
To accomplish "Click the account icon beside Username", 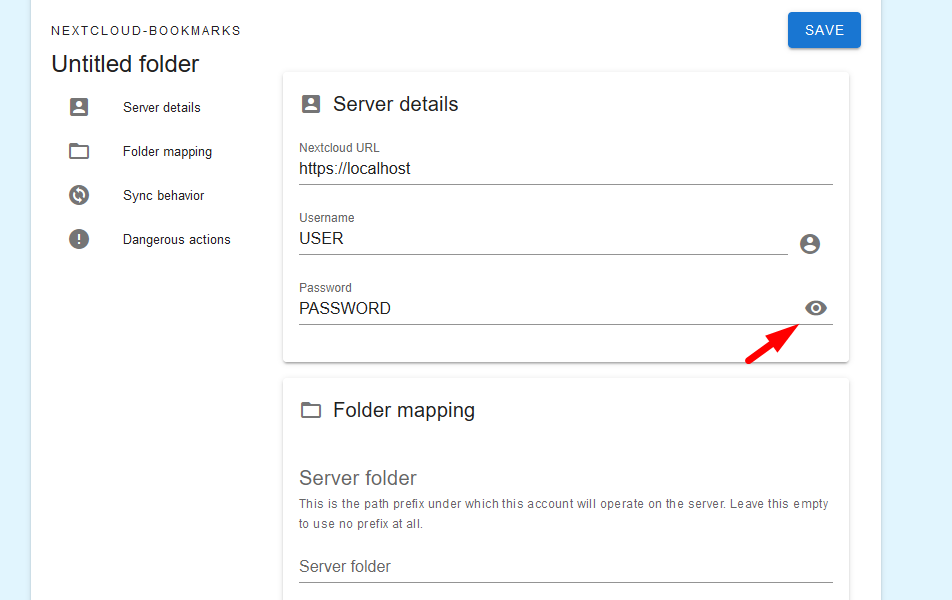I will coord(810,244).
